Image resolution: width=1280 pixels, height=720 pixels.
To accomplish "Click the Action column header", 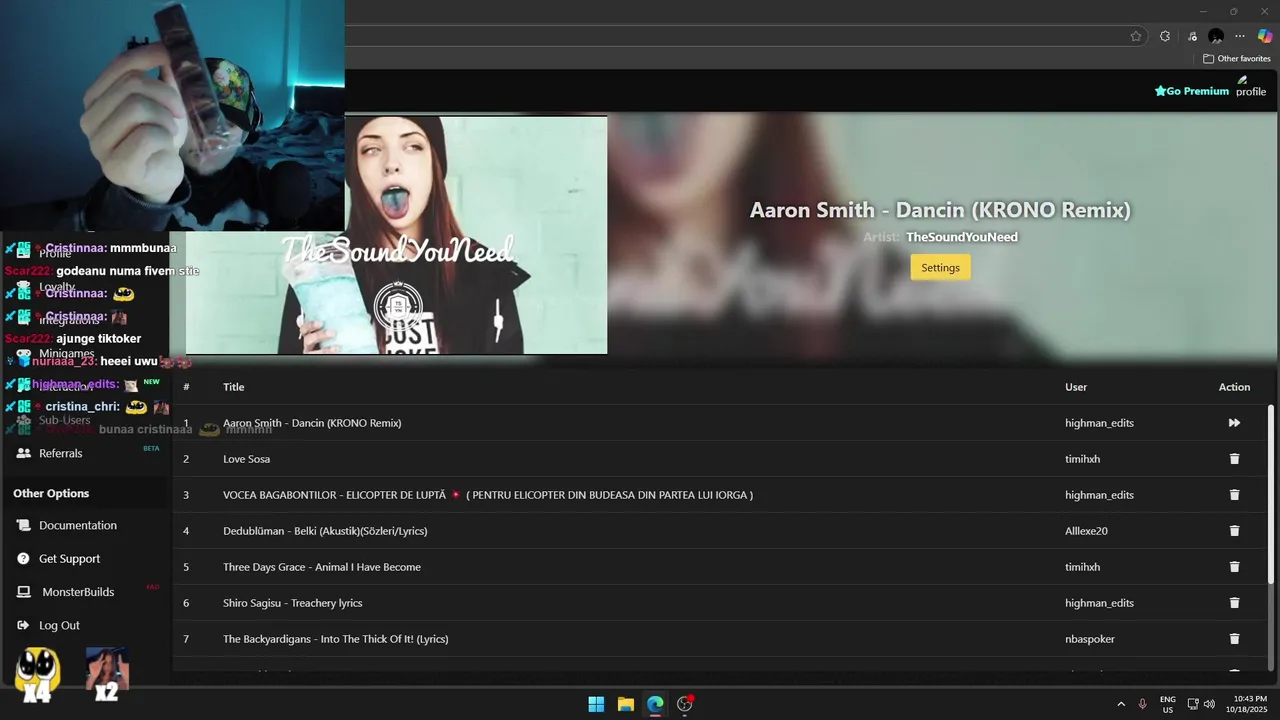I will [x=1234, y=387].
